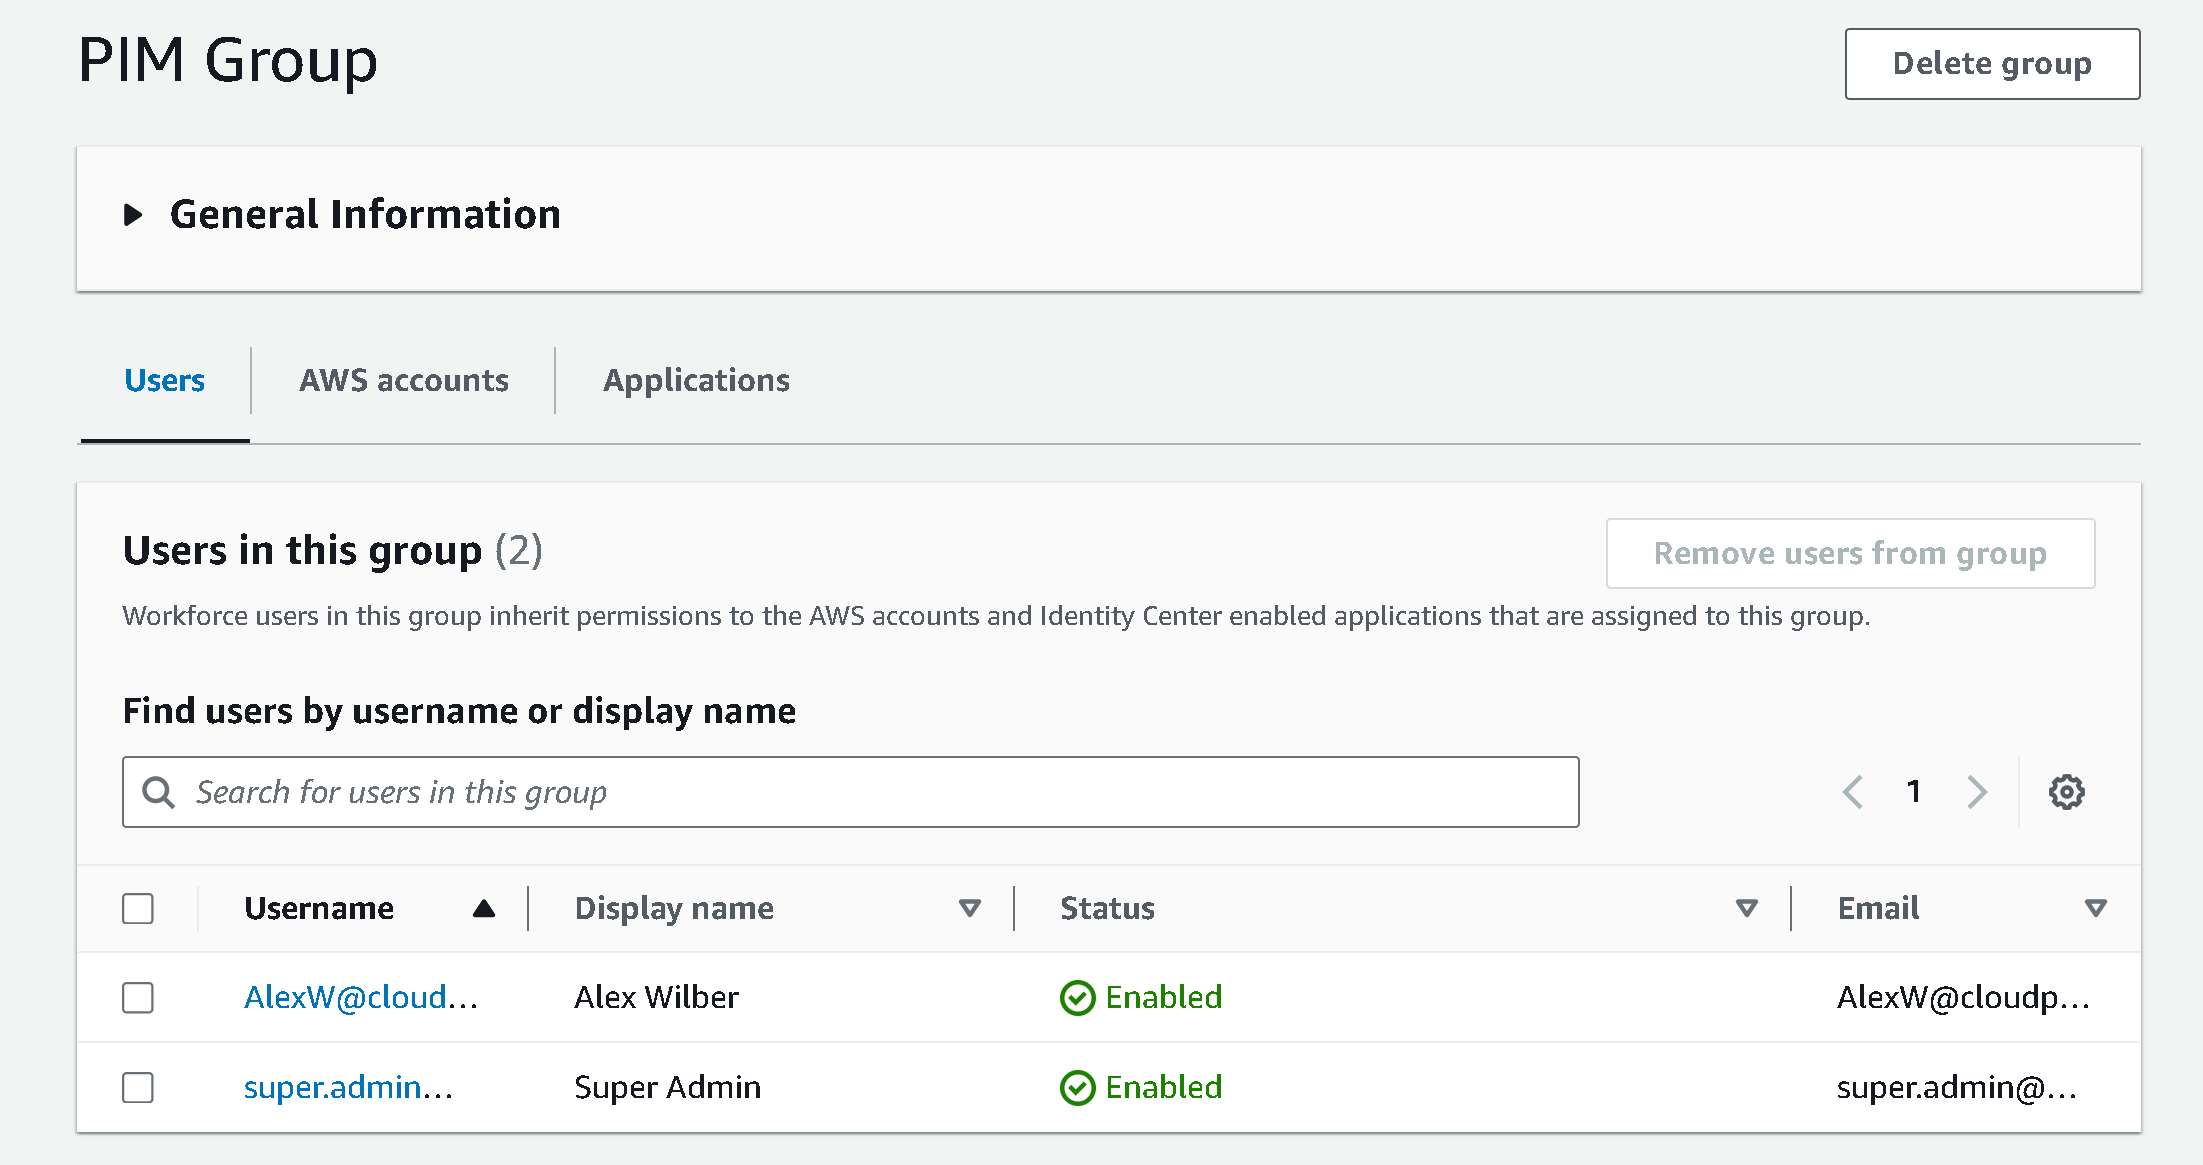
Task: Sort by Status column arrow
Action: coord(1746,908)
